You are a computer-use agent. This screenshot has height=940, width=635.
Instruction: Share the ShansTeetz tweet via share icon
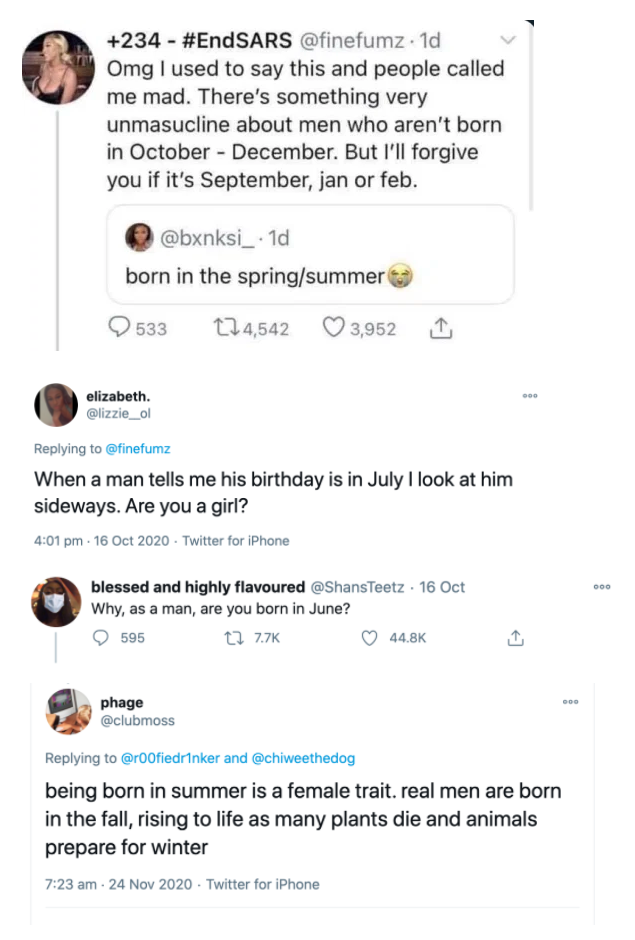click(516, 638)
